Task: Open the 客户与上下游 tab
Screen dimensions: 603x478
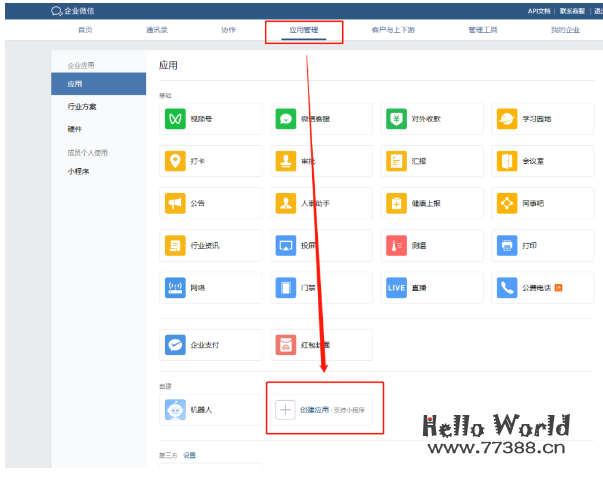Action: [x=393, y=30]
